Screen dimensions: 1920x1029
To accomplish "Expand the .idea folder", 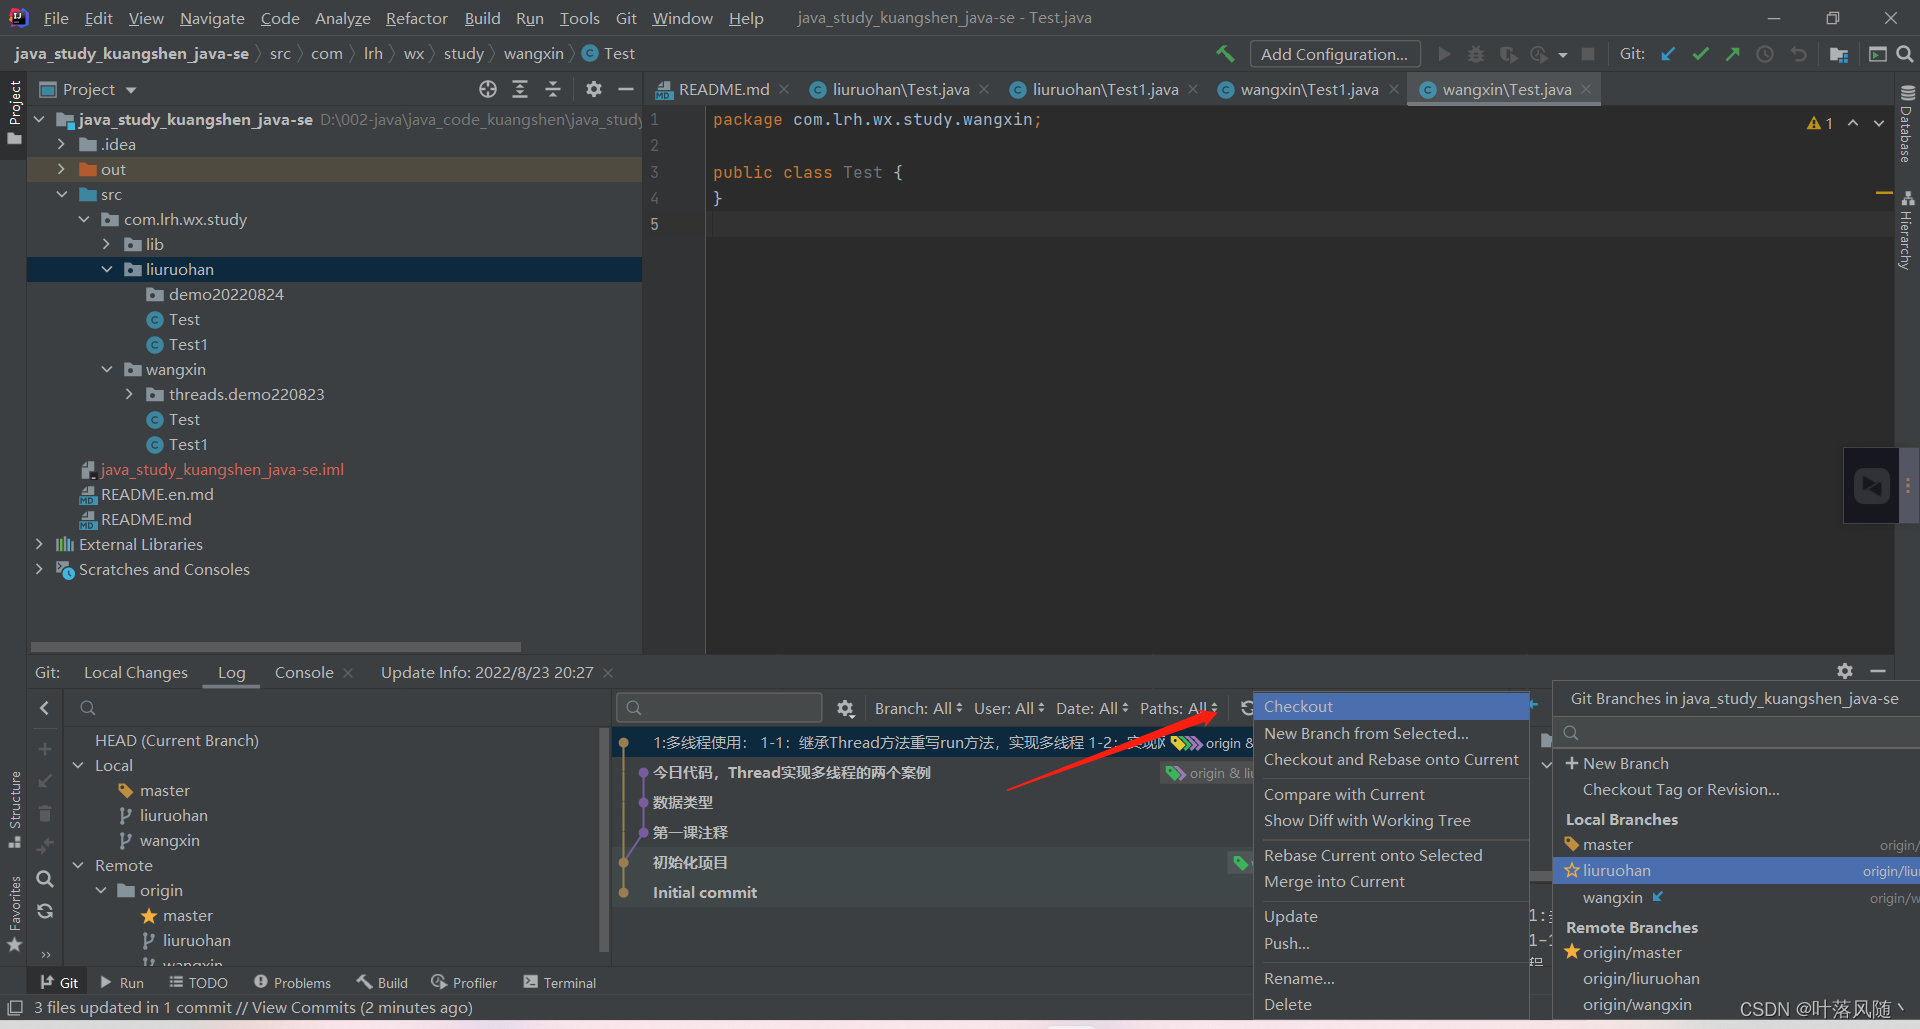I will tap(61, 144).
